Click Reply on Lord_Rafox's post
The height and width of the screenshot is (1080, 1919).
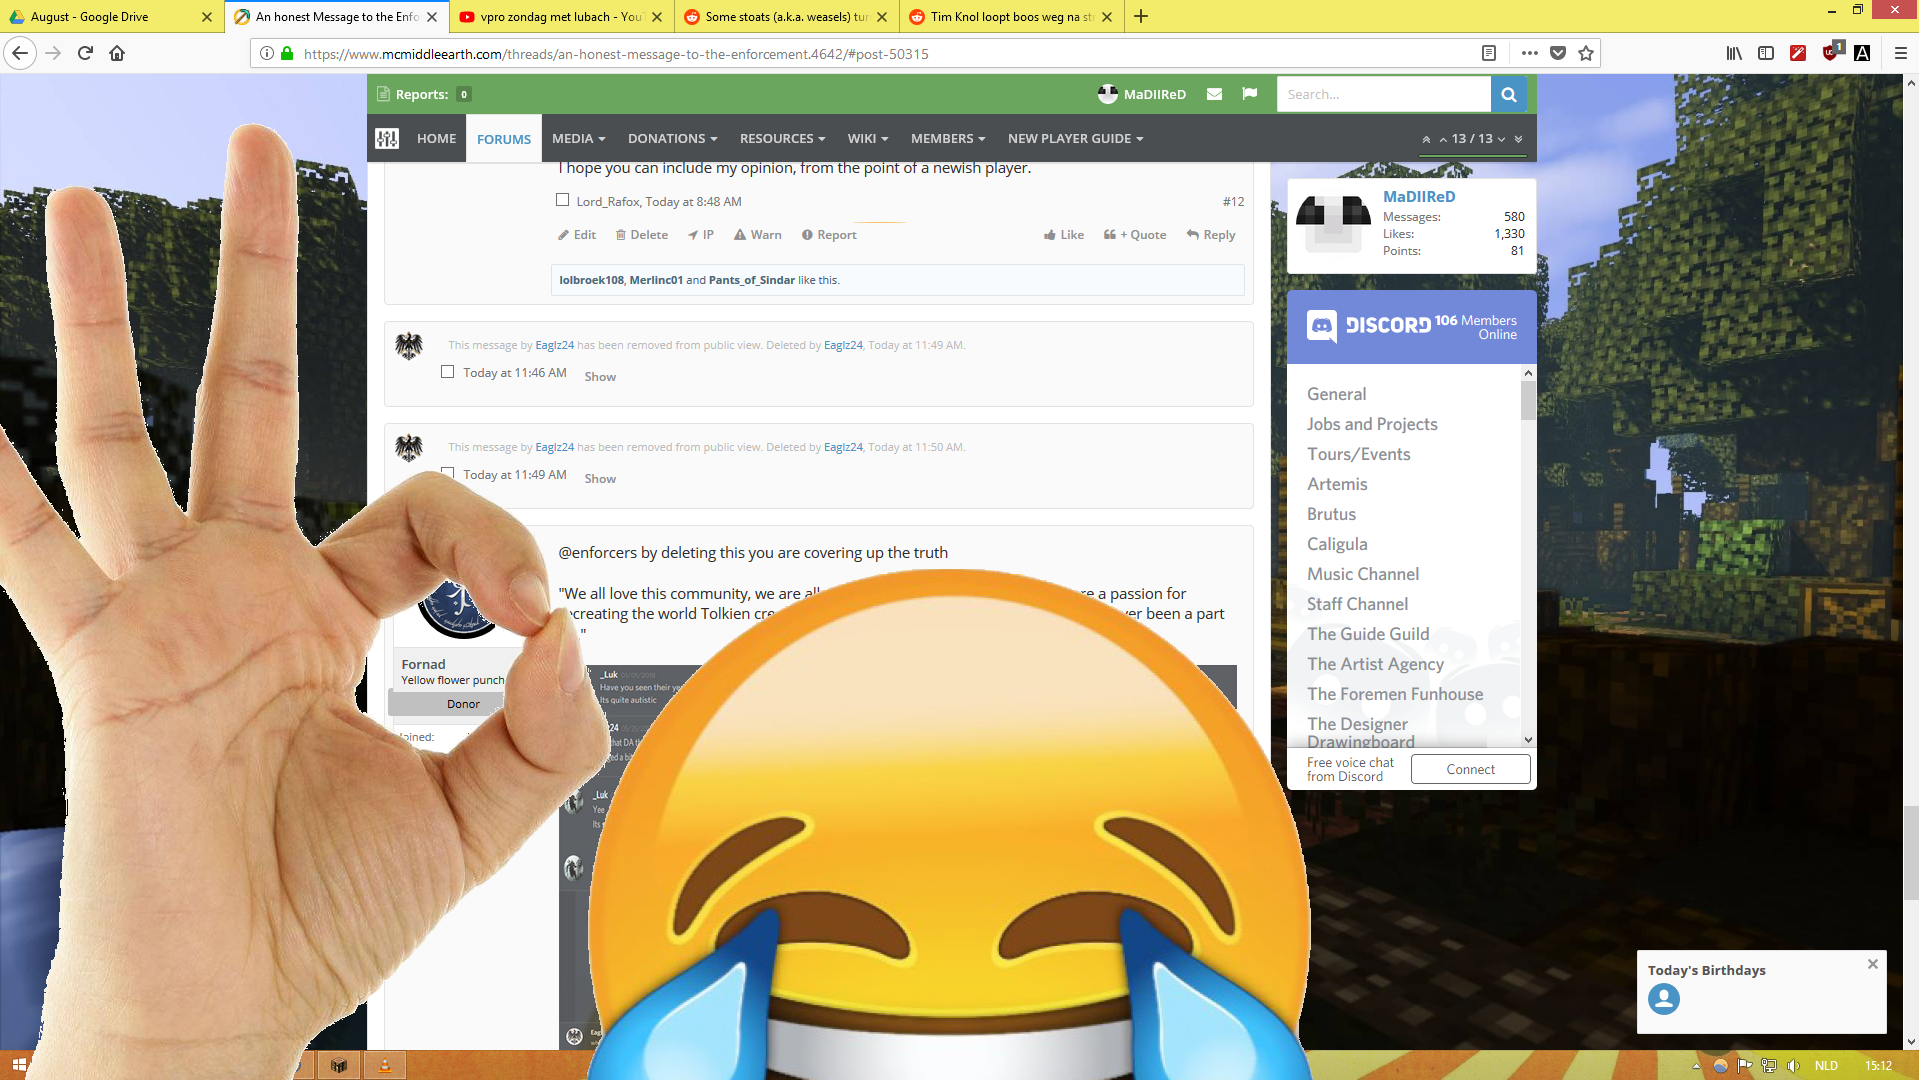tap(1211, 235)
